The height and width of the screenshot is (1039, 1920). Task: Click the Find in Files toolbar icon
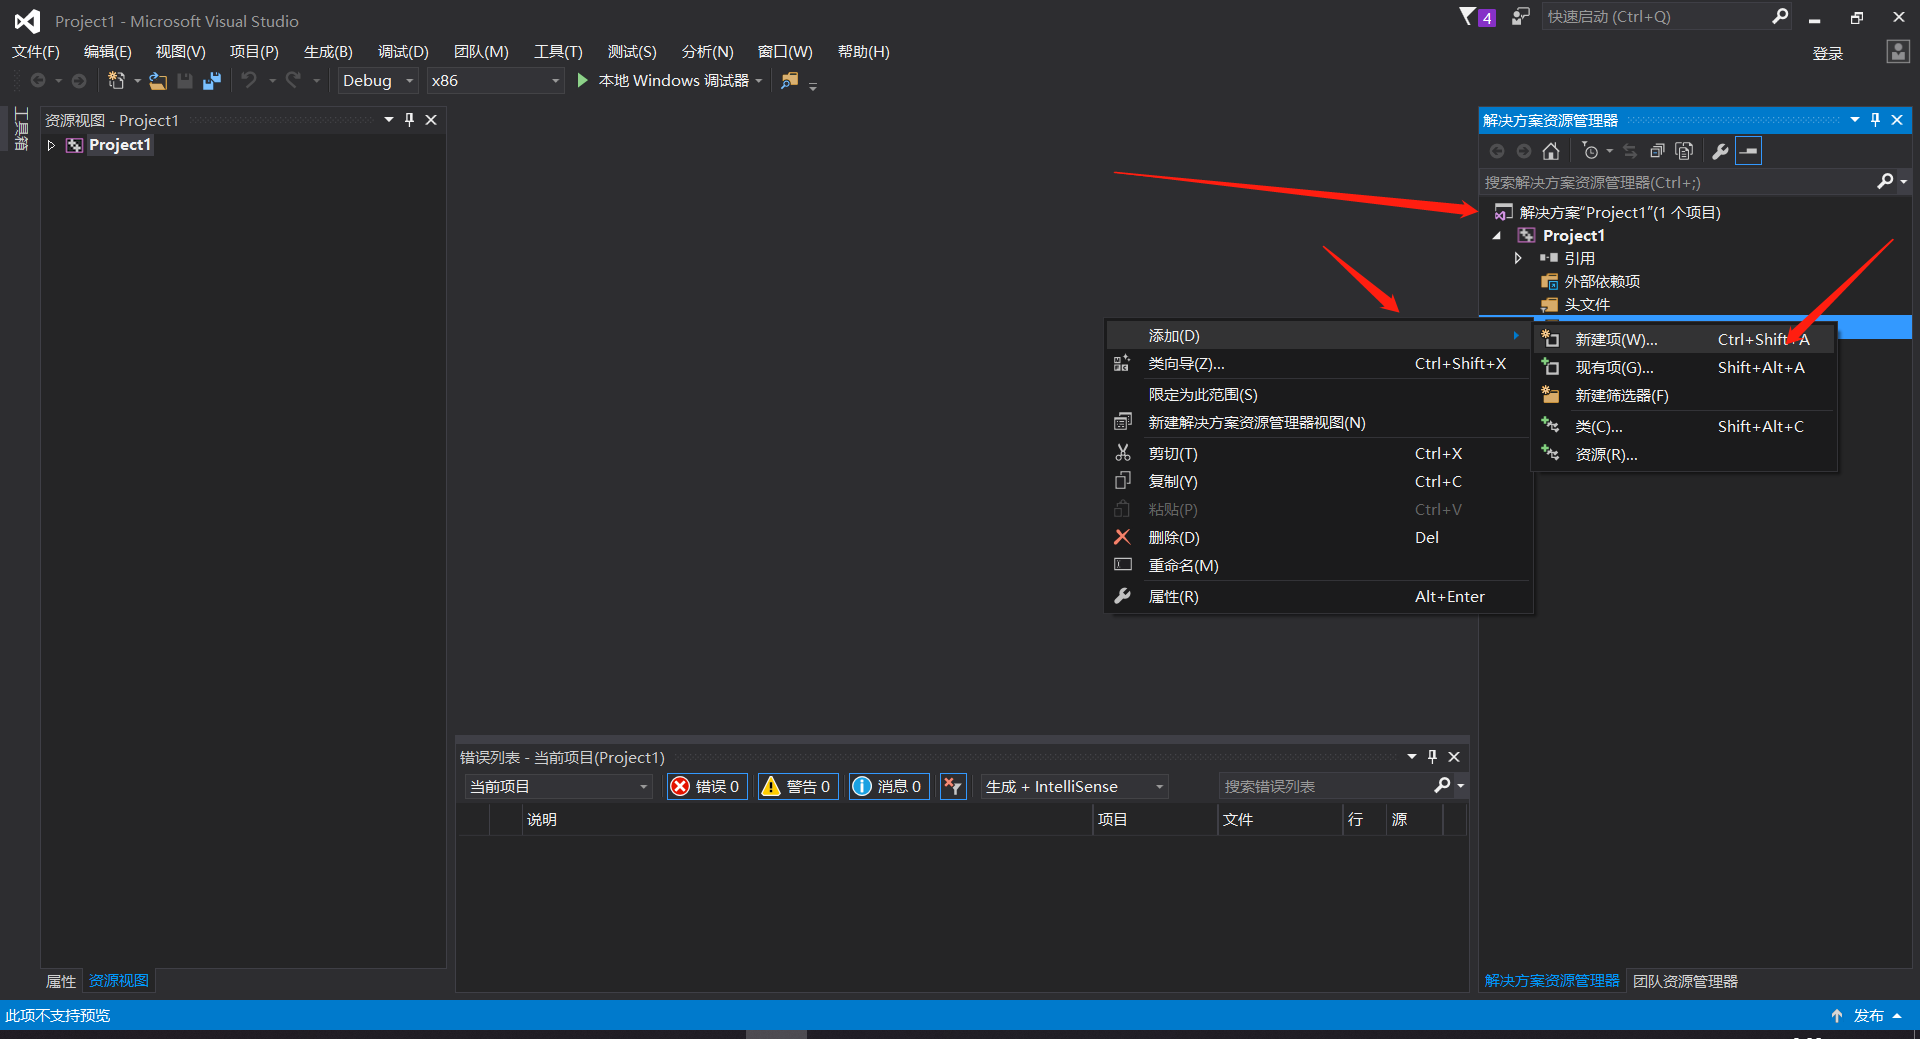coord(790,80)
